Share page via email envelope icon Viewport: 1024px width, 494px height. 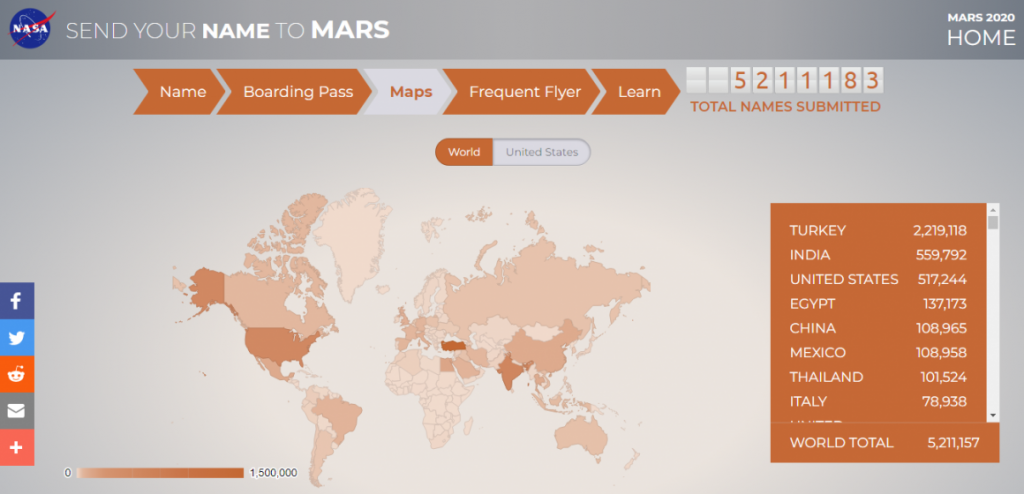click(17, 411)
